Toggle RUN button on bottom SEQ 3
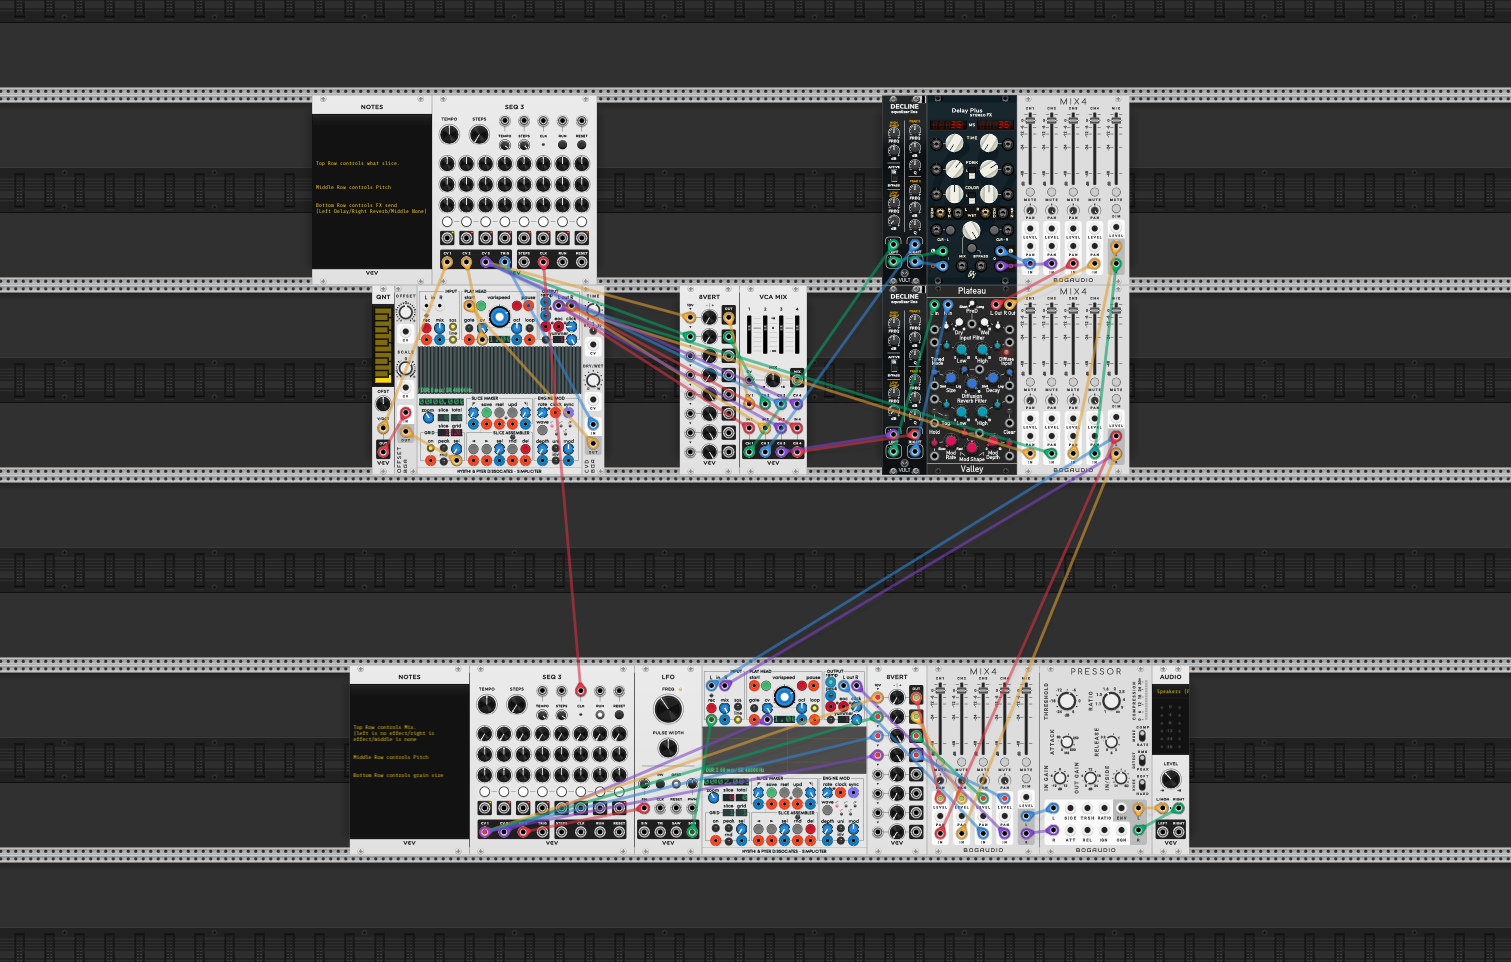The height and width of the screenshot is (962, 1511). point(600,714)
